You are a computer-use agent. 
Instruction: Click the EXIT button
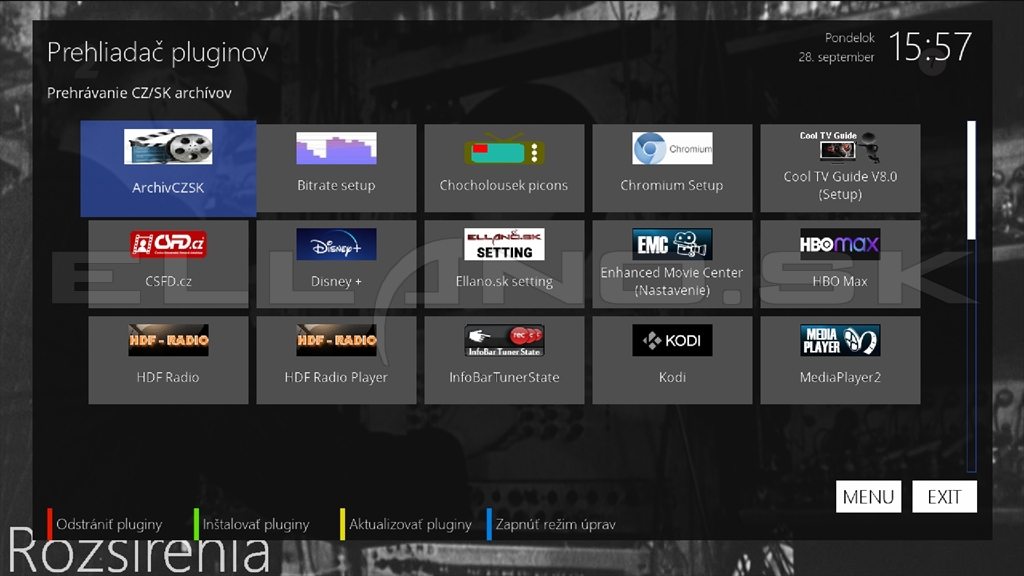point(944,497)
